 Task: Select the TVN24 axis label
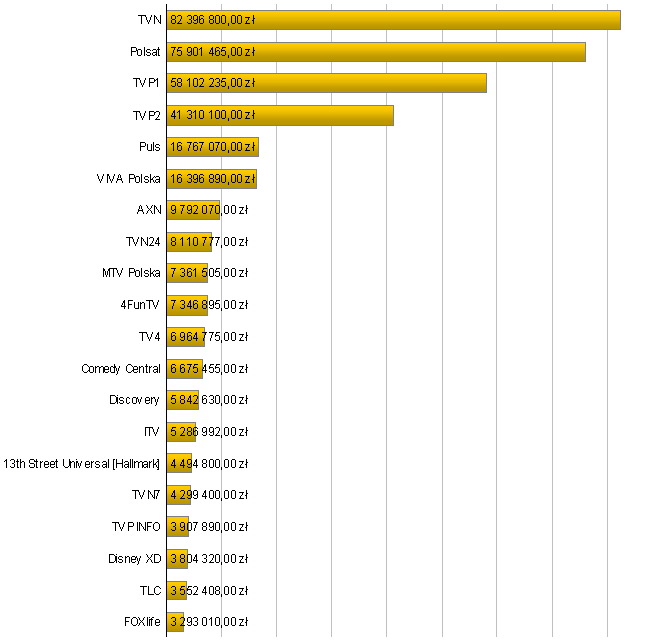(x=143, y=241)
